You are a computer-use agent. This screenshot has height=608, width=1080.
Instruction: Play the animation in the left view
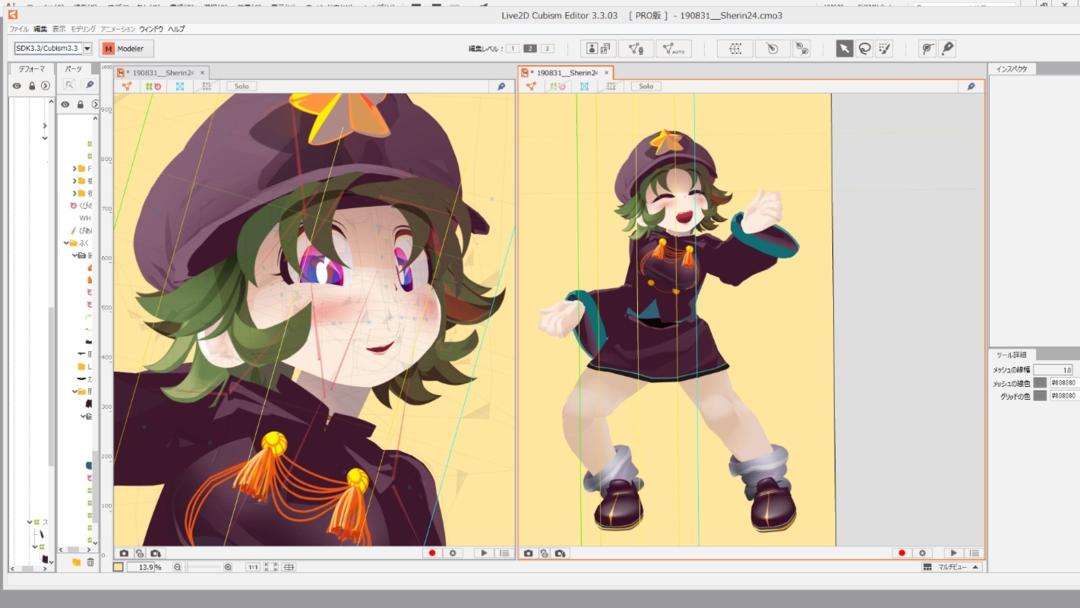click(484, 553)
